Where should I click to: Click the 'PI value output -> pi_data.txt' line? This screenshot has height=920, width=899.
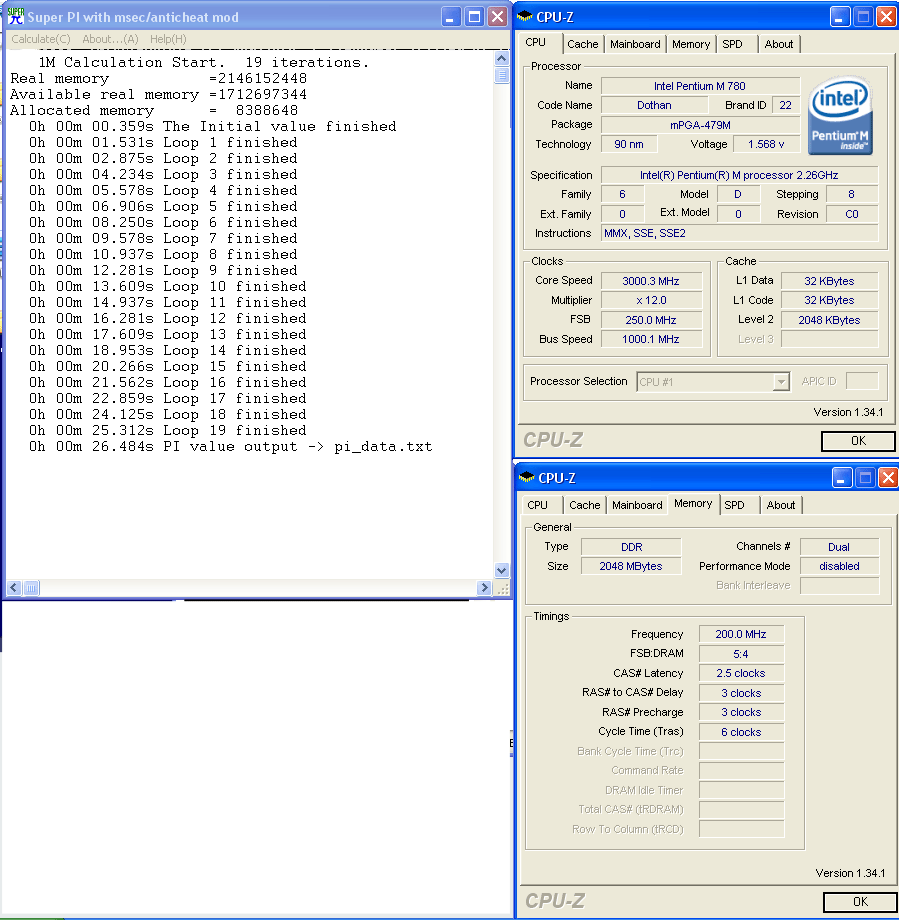[x=231, y=447]
